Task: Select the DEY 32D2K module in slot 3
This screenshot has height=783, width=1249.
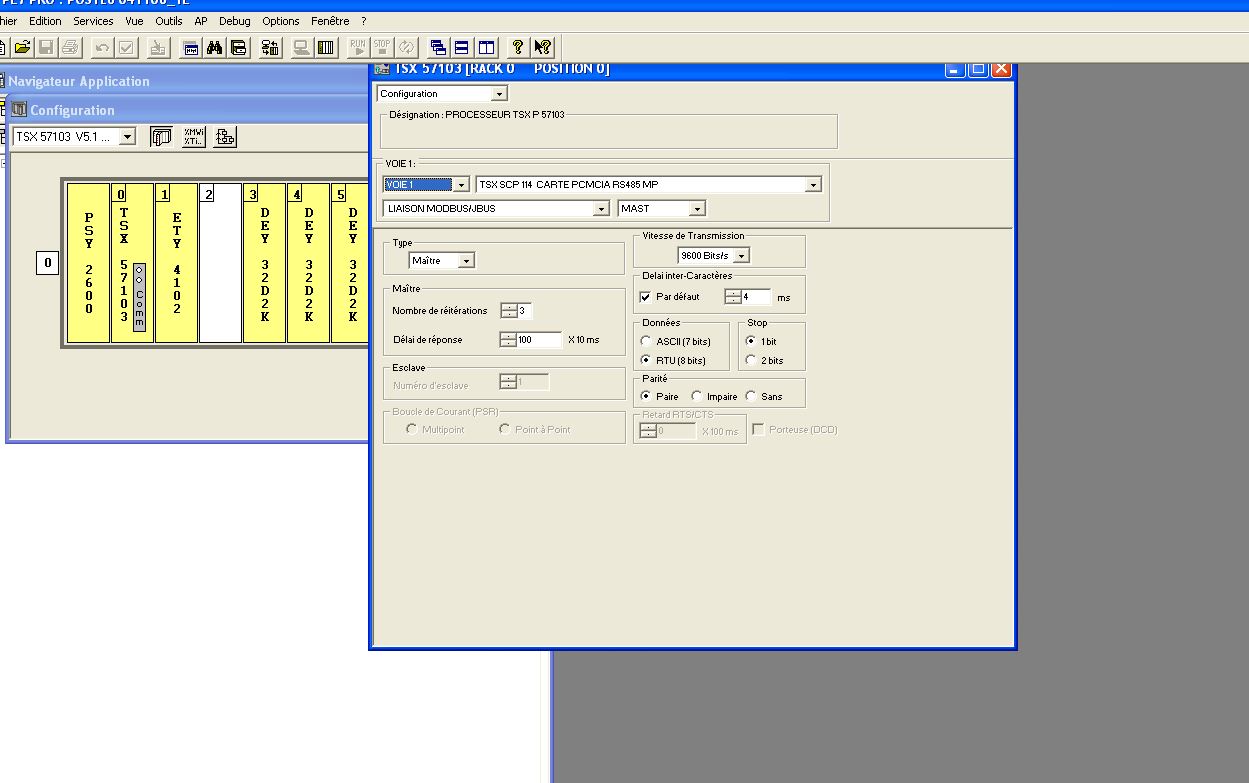Action: point(264,265)
